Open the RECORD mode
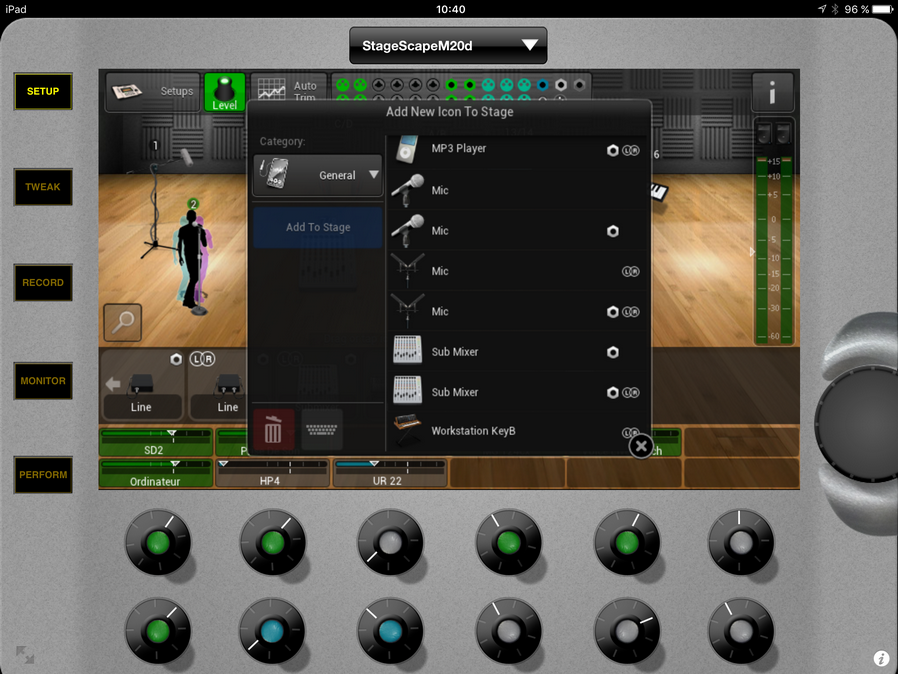898x674 pixels. click(43, 283)
